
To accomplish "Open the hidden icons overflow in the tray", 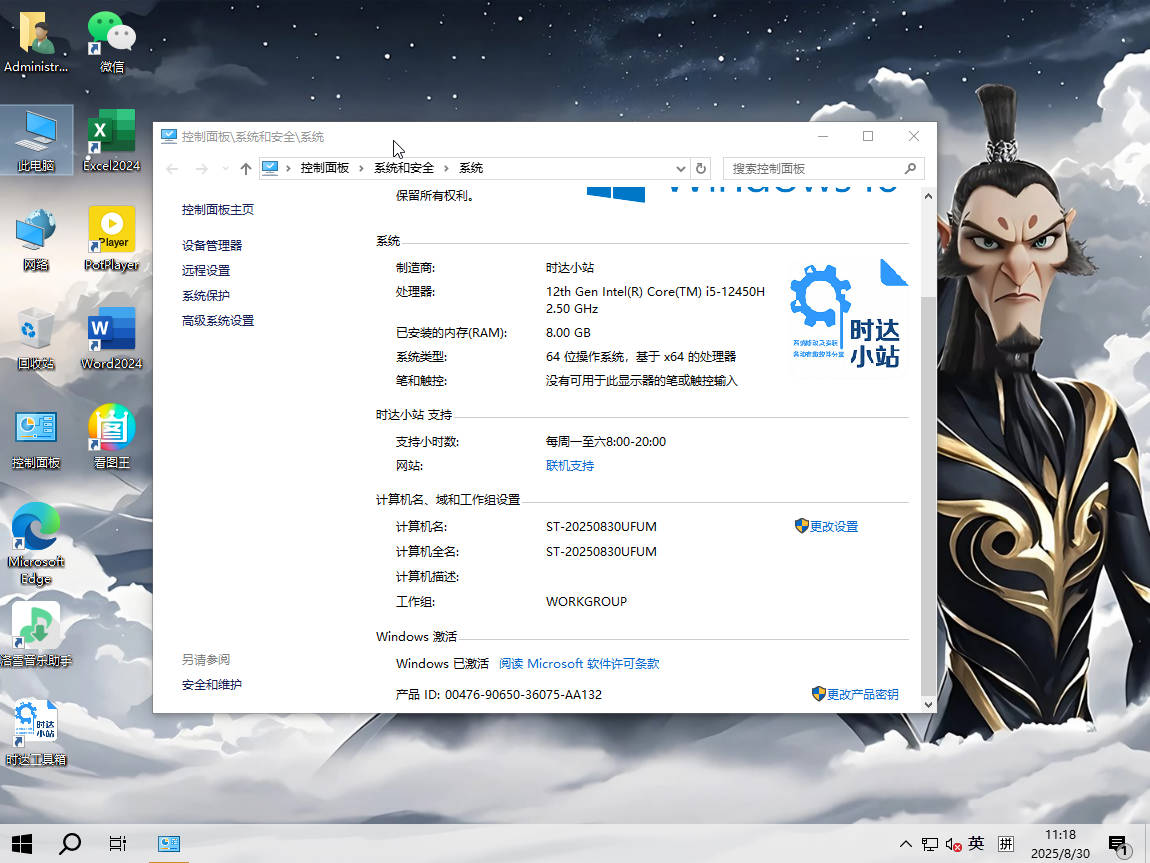I will point(905,844).
